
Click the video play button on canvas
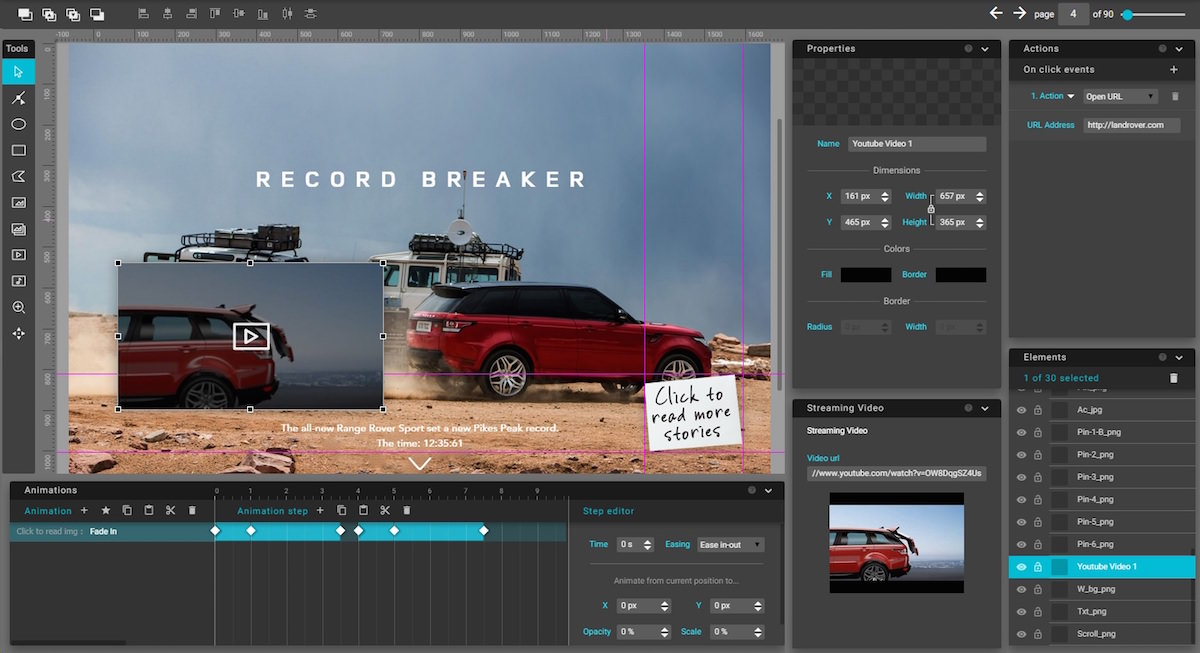pos(251,336)
